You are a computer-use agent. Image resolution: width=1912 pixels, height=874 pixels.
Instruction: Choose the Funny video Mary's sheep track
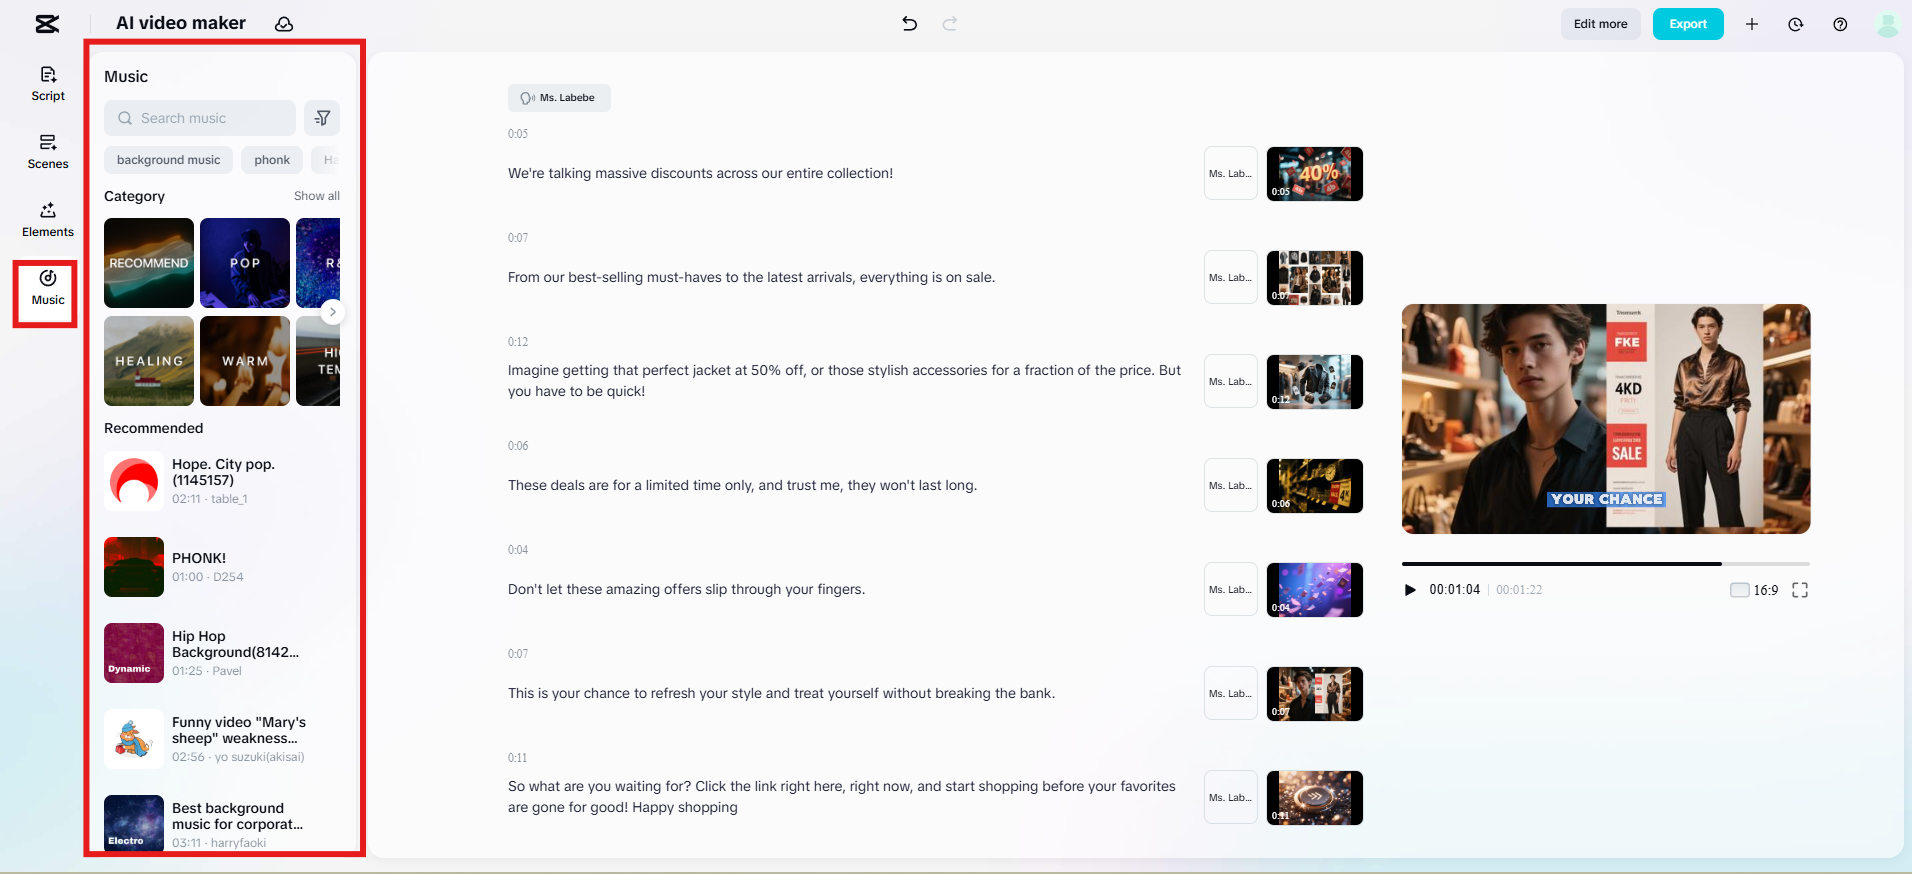[222, 739]
